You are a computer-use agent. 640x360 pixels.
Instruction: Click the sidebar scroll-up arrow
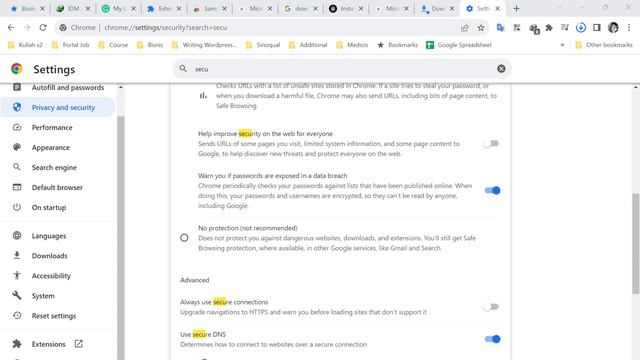coord(120,87)
